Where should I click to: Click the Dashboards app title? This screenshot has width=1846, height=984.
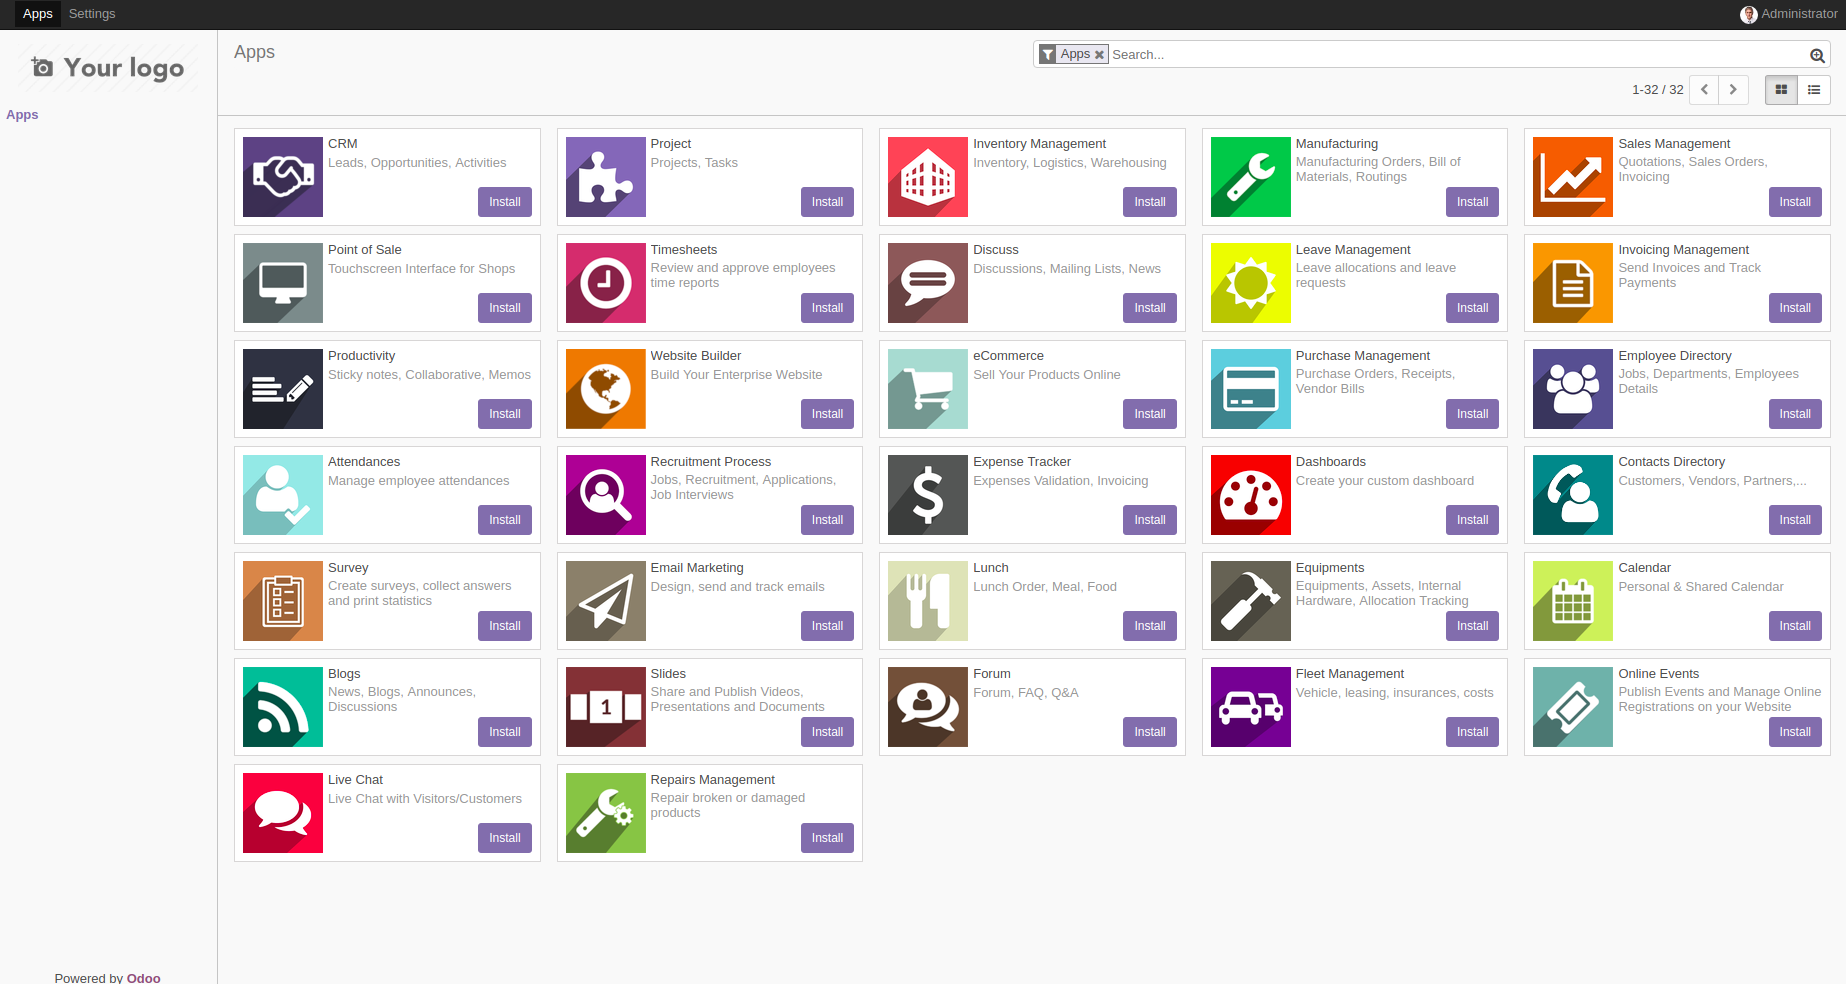(x=1330, y=462)
